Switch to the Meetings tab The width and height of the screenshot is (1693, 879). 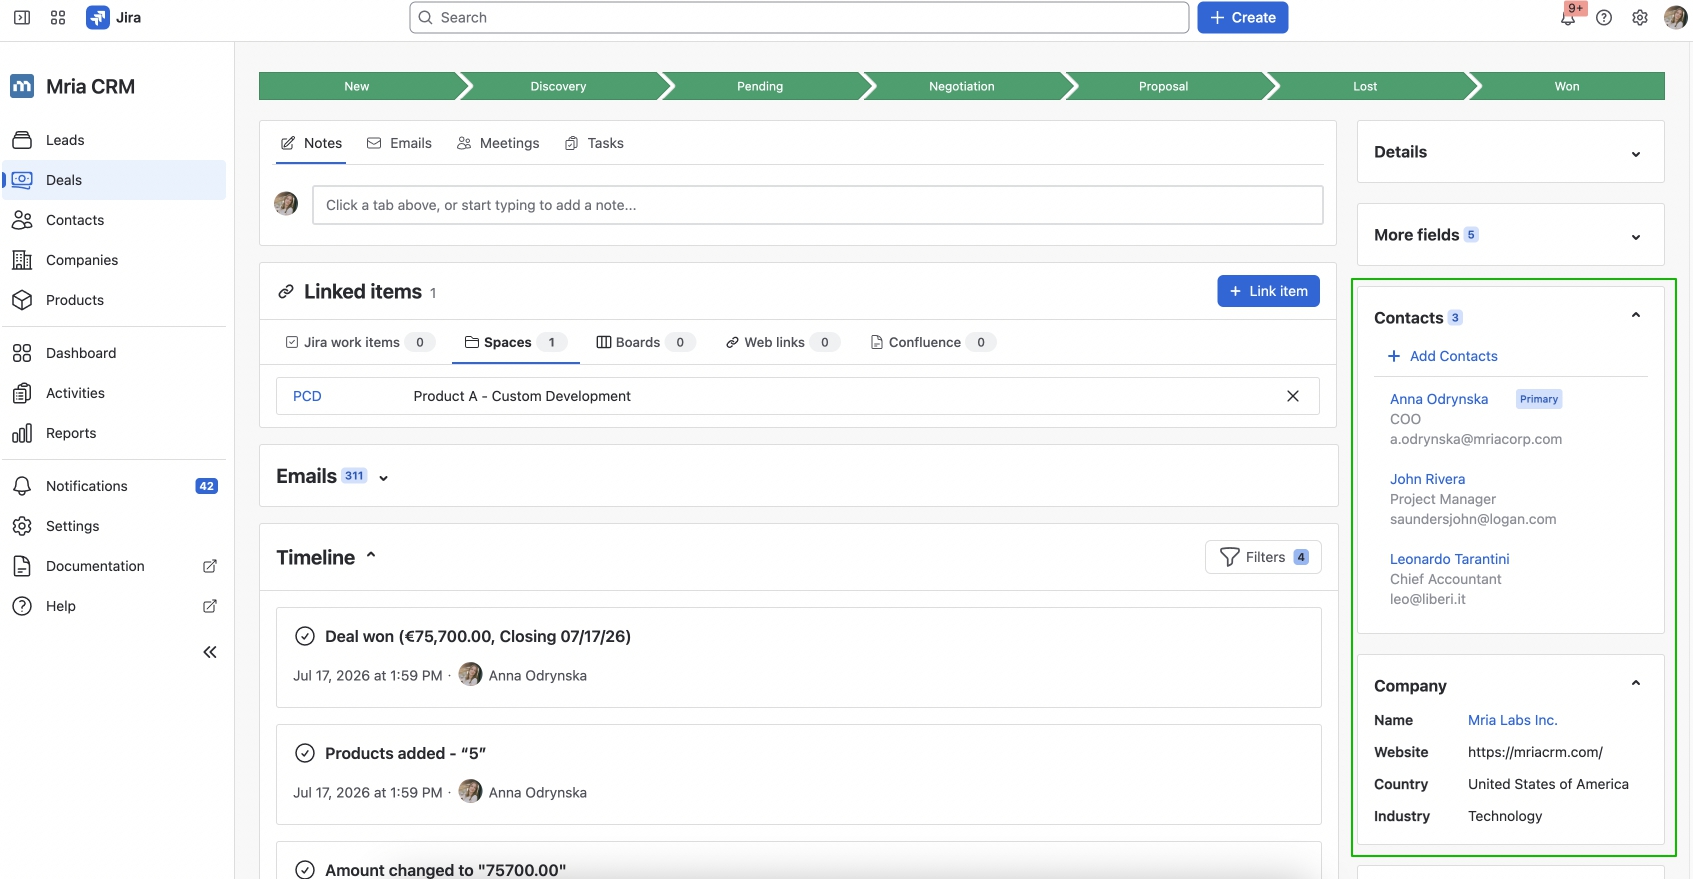498,143
